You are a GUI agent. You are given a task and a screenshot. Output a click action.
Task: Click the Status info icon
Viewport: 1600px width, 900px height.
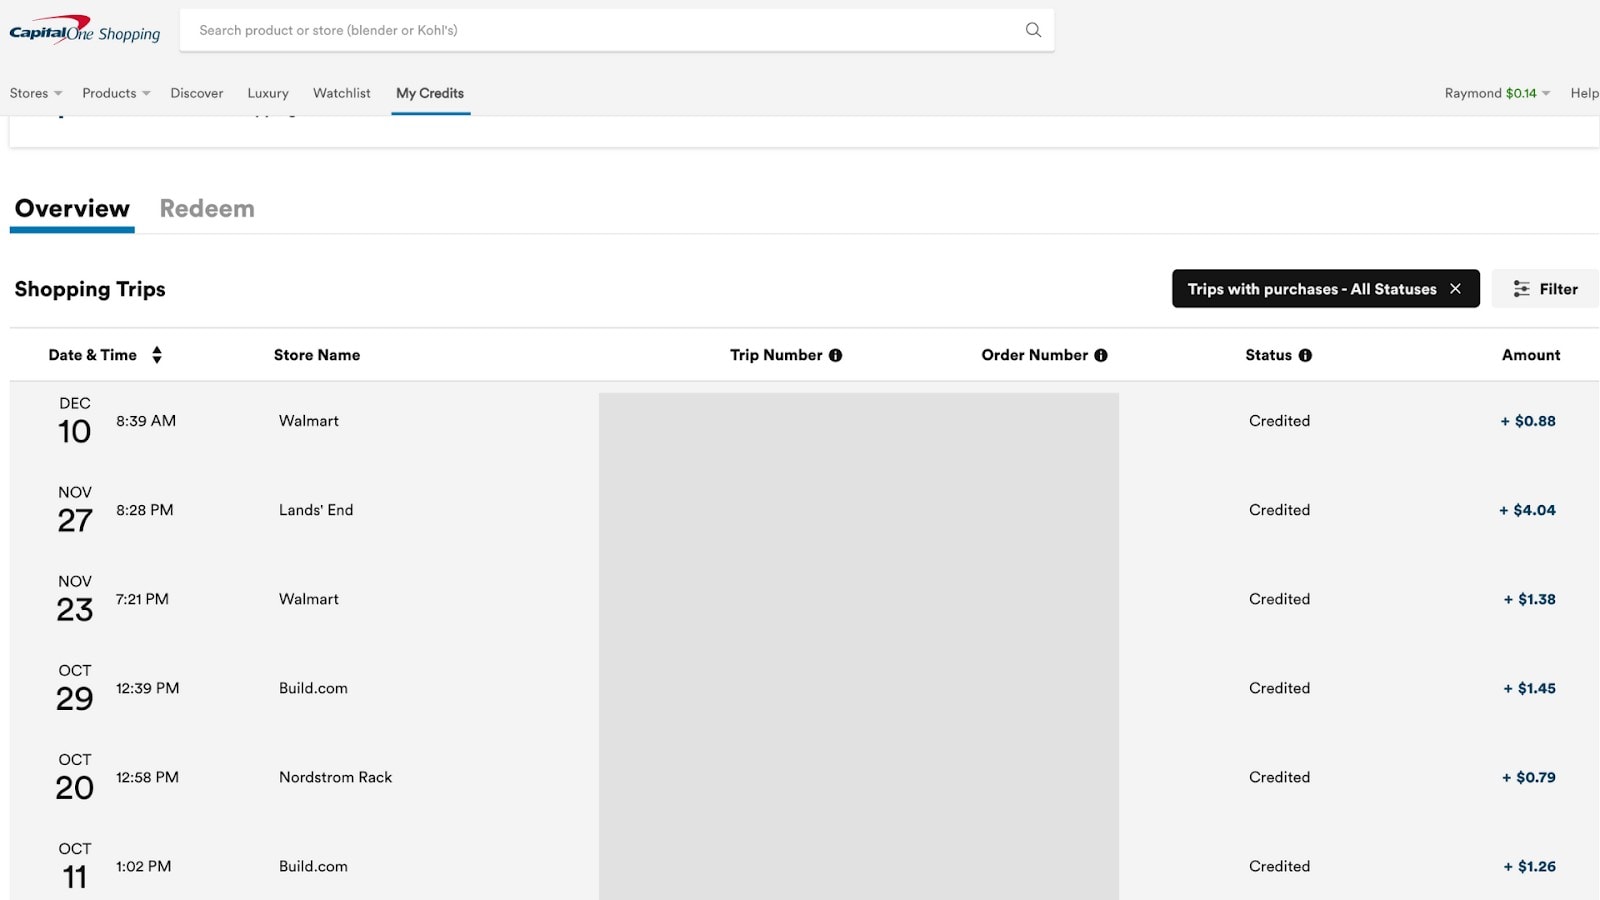(1305, 355)
